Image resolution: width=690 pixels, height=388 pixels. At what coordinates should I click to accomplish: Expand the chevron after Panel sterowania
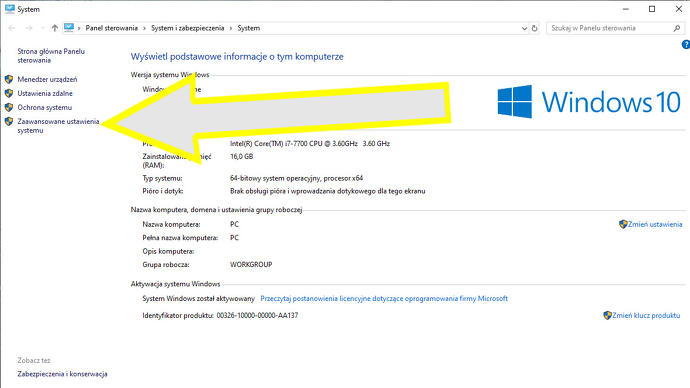coord(144,28)
